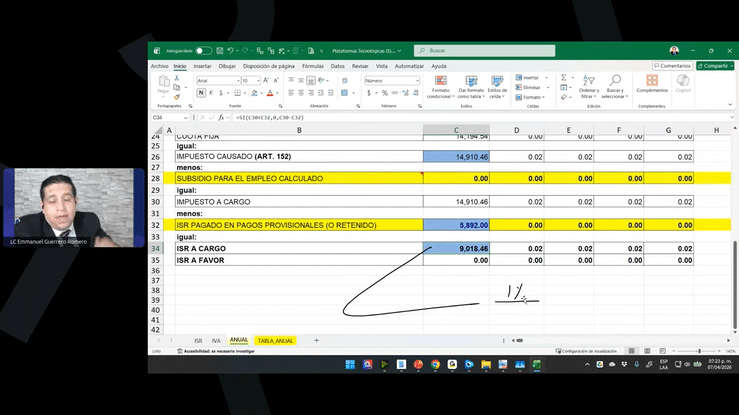Select the Format Painter brush
The width and height of the screenshot is (739, 415).
[x=177, y=97]
